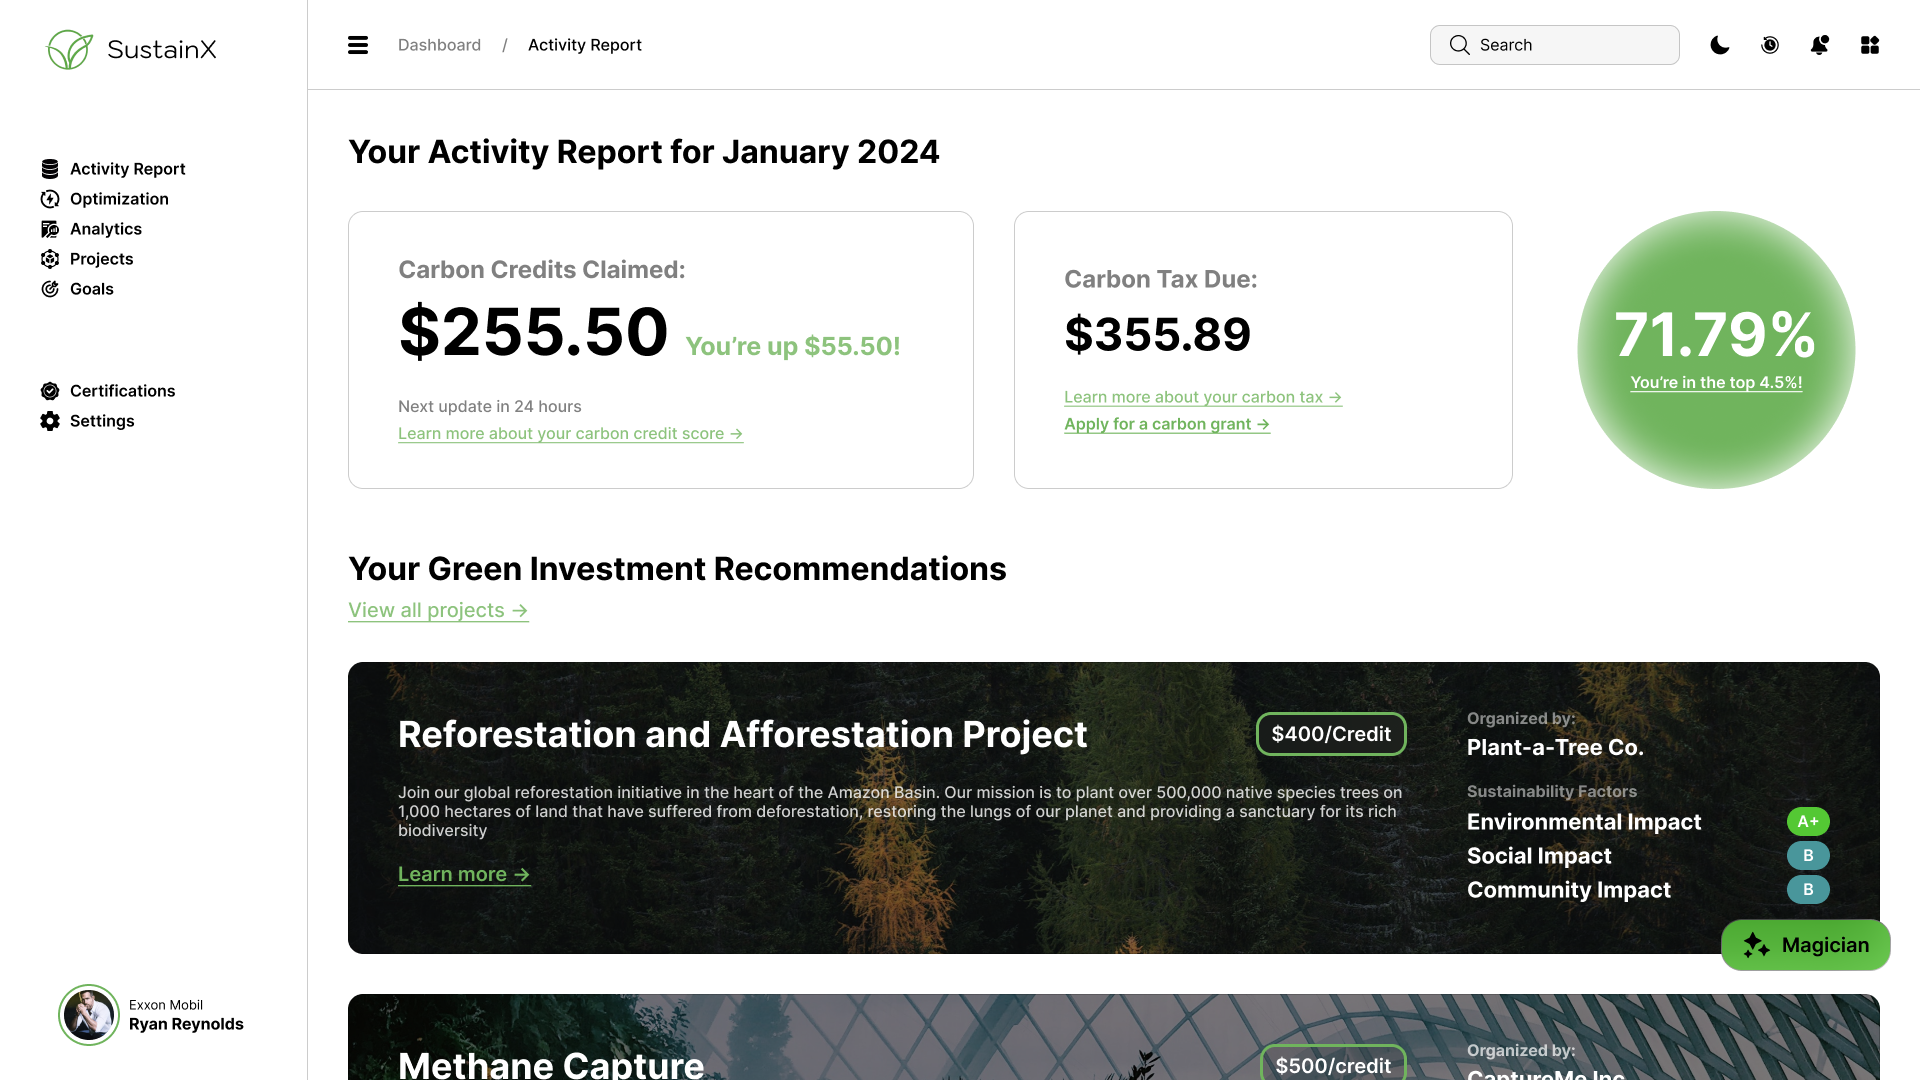Click the $400/Credit price badge
This screenshot has height=1080, width=1920.
1331,734
